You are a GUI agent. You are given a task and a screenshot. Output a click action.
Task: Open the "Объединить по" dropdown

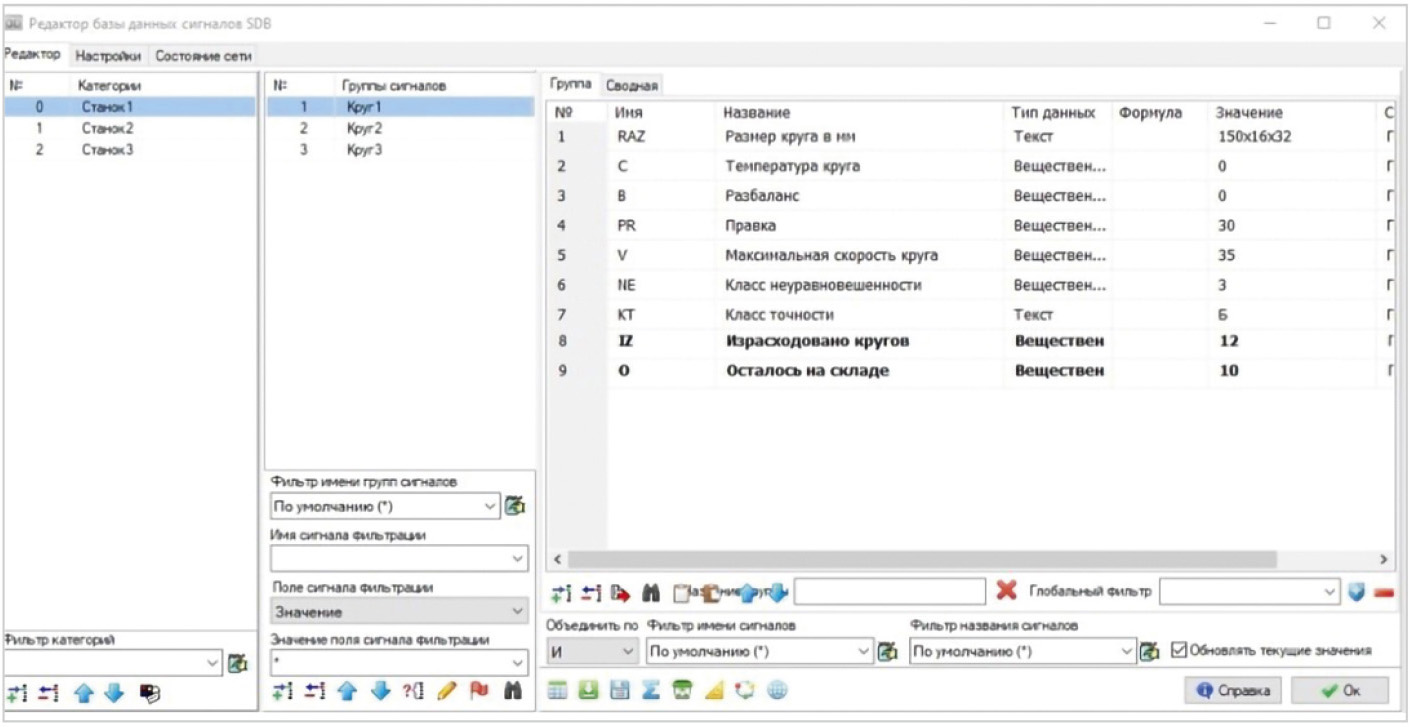coord(593,651)
